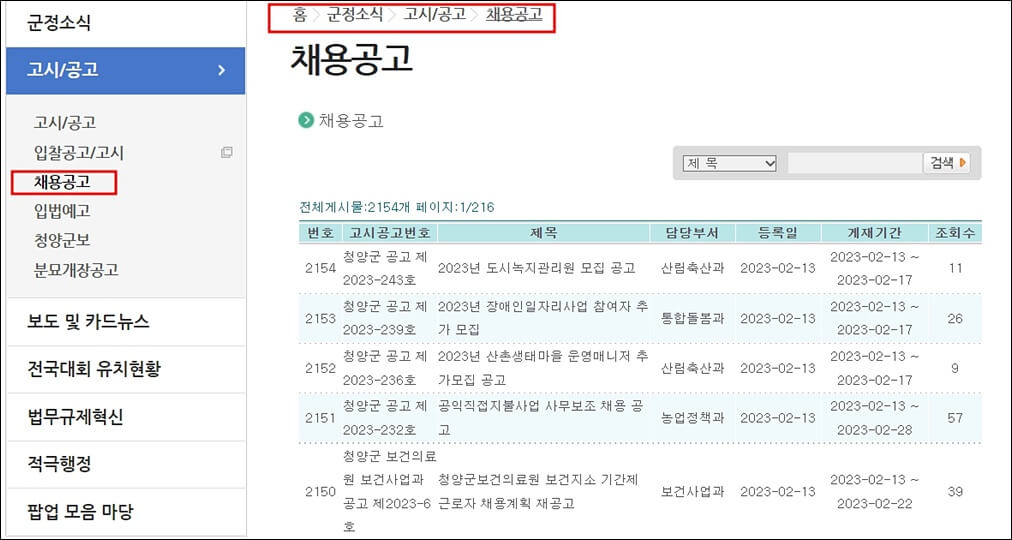Click 보건사업과 department cell
The width and height of the screenshot is (1012, 540).
(693, 492)
